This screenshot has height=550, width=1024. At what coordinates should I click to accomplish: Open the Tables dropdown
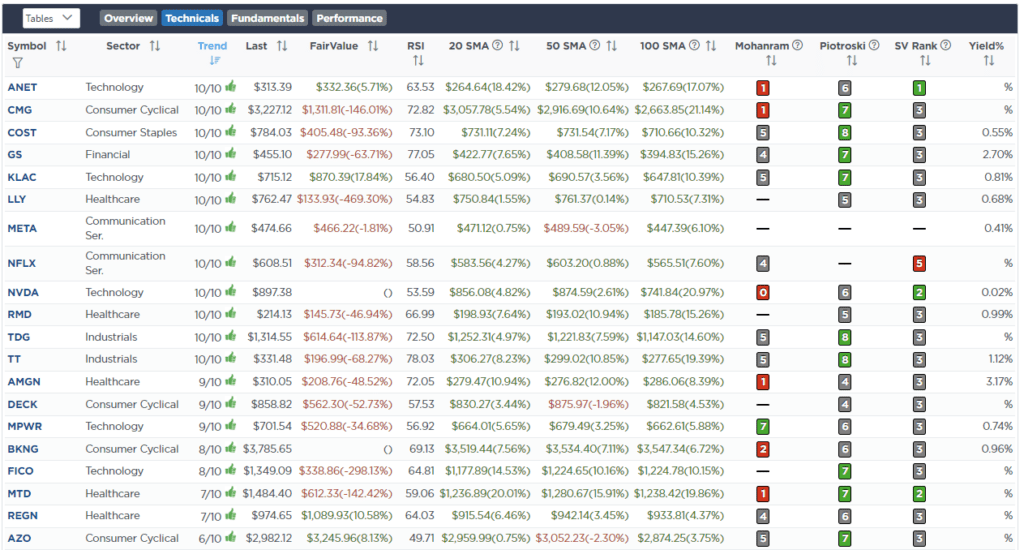51,18
